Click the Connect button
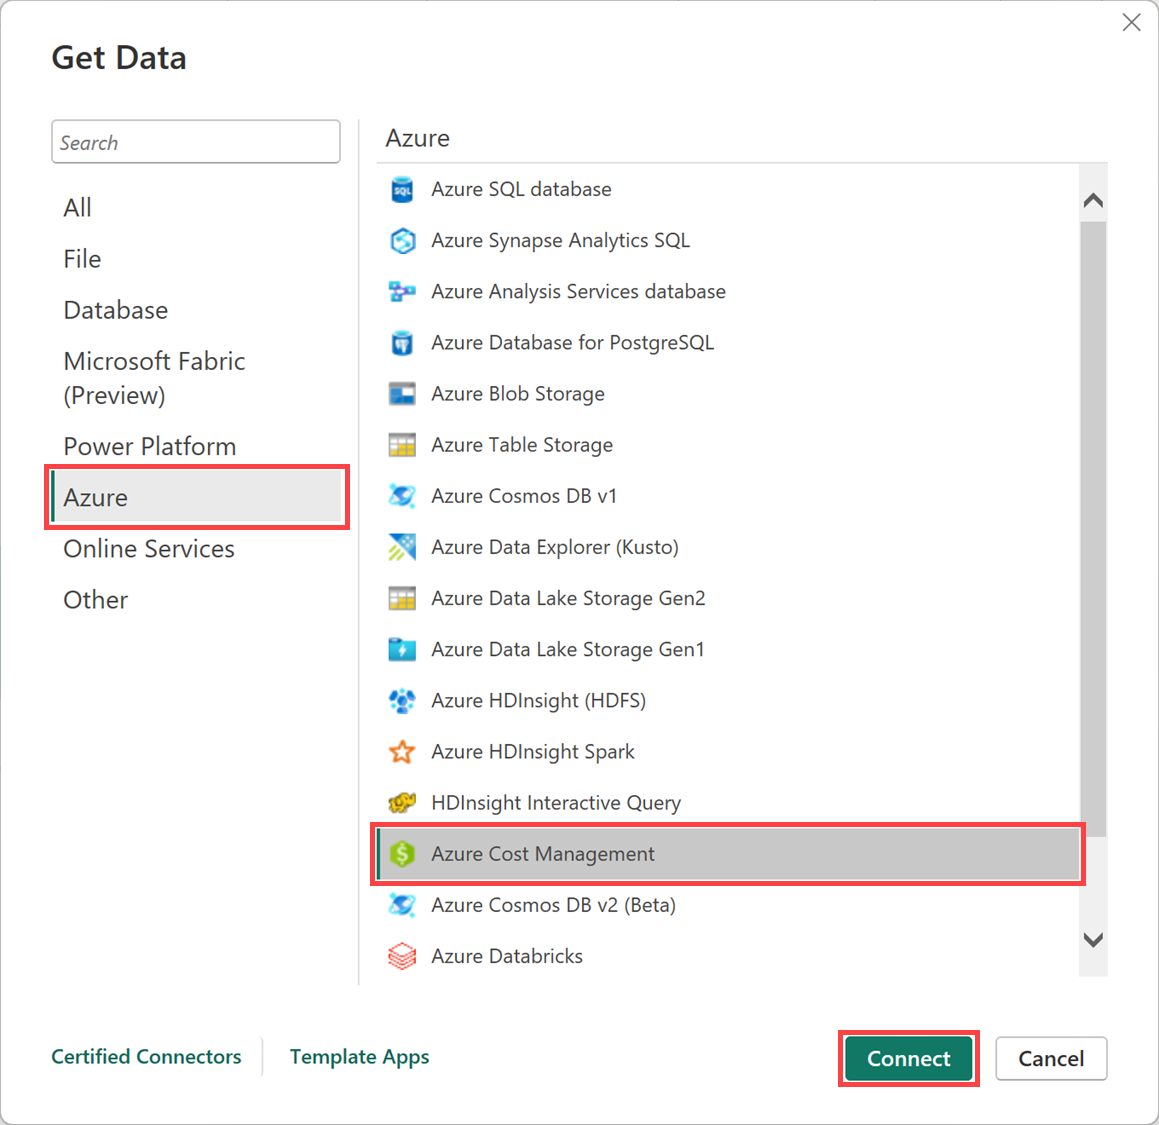The width and height of the screenshot is (1159, 1125). [908, 1058]
